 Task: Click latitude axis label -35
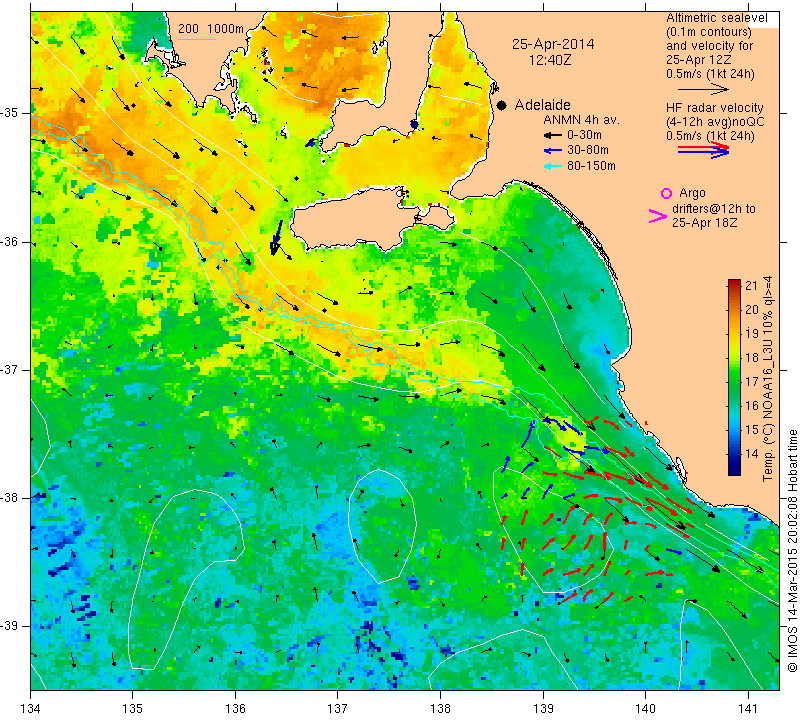(10, 113)
